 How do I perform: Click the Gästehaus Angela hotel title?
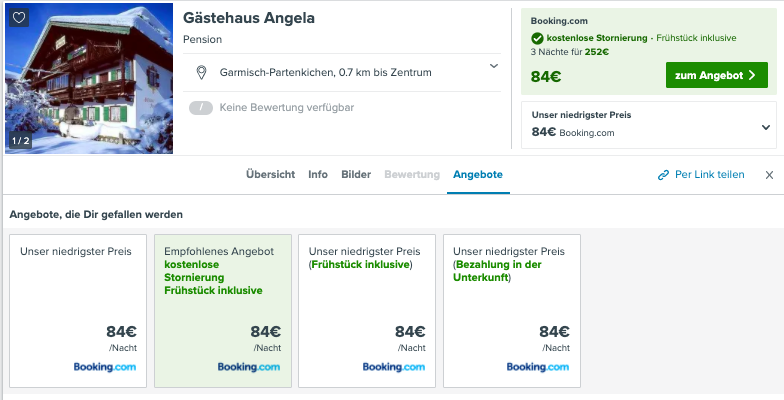click(249, 18)
